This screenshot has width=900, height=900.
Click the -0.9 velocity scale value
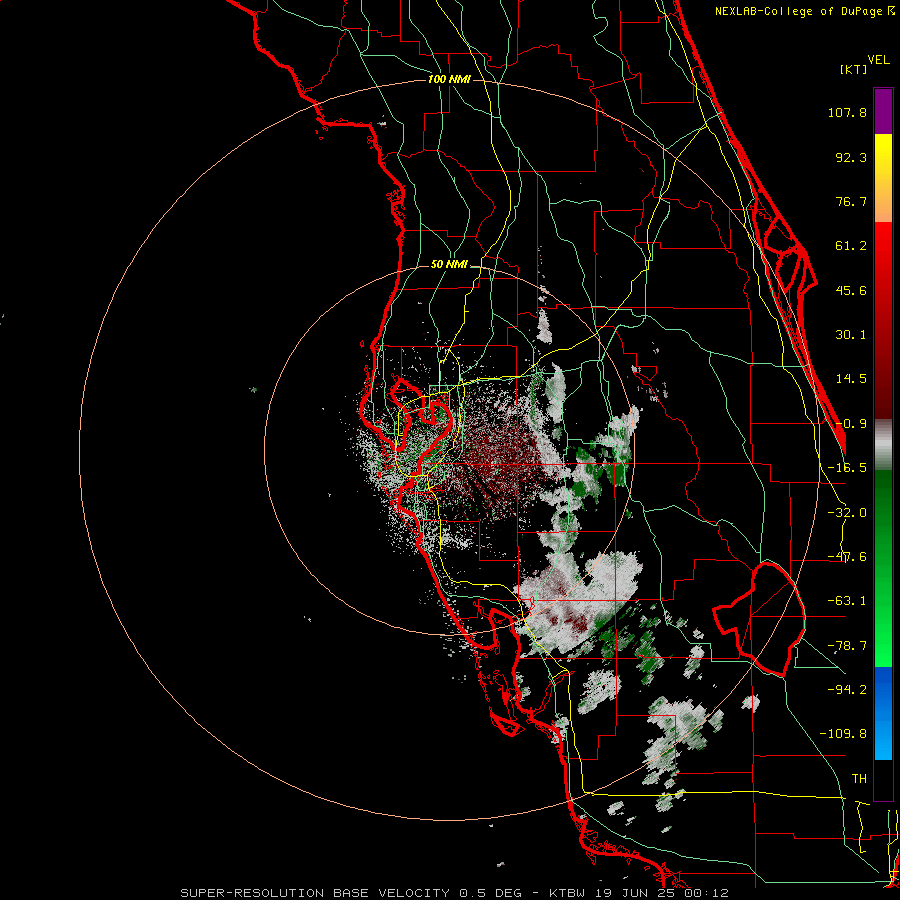pyautogui.click(x=851, y=424)
